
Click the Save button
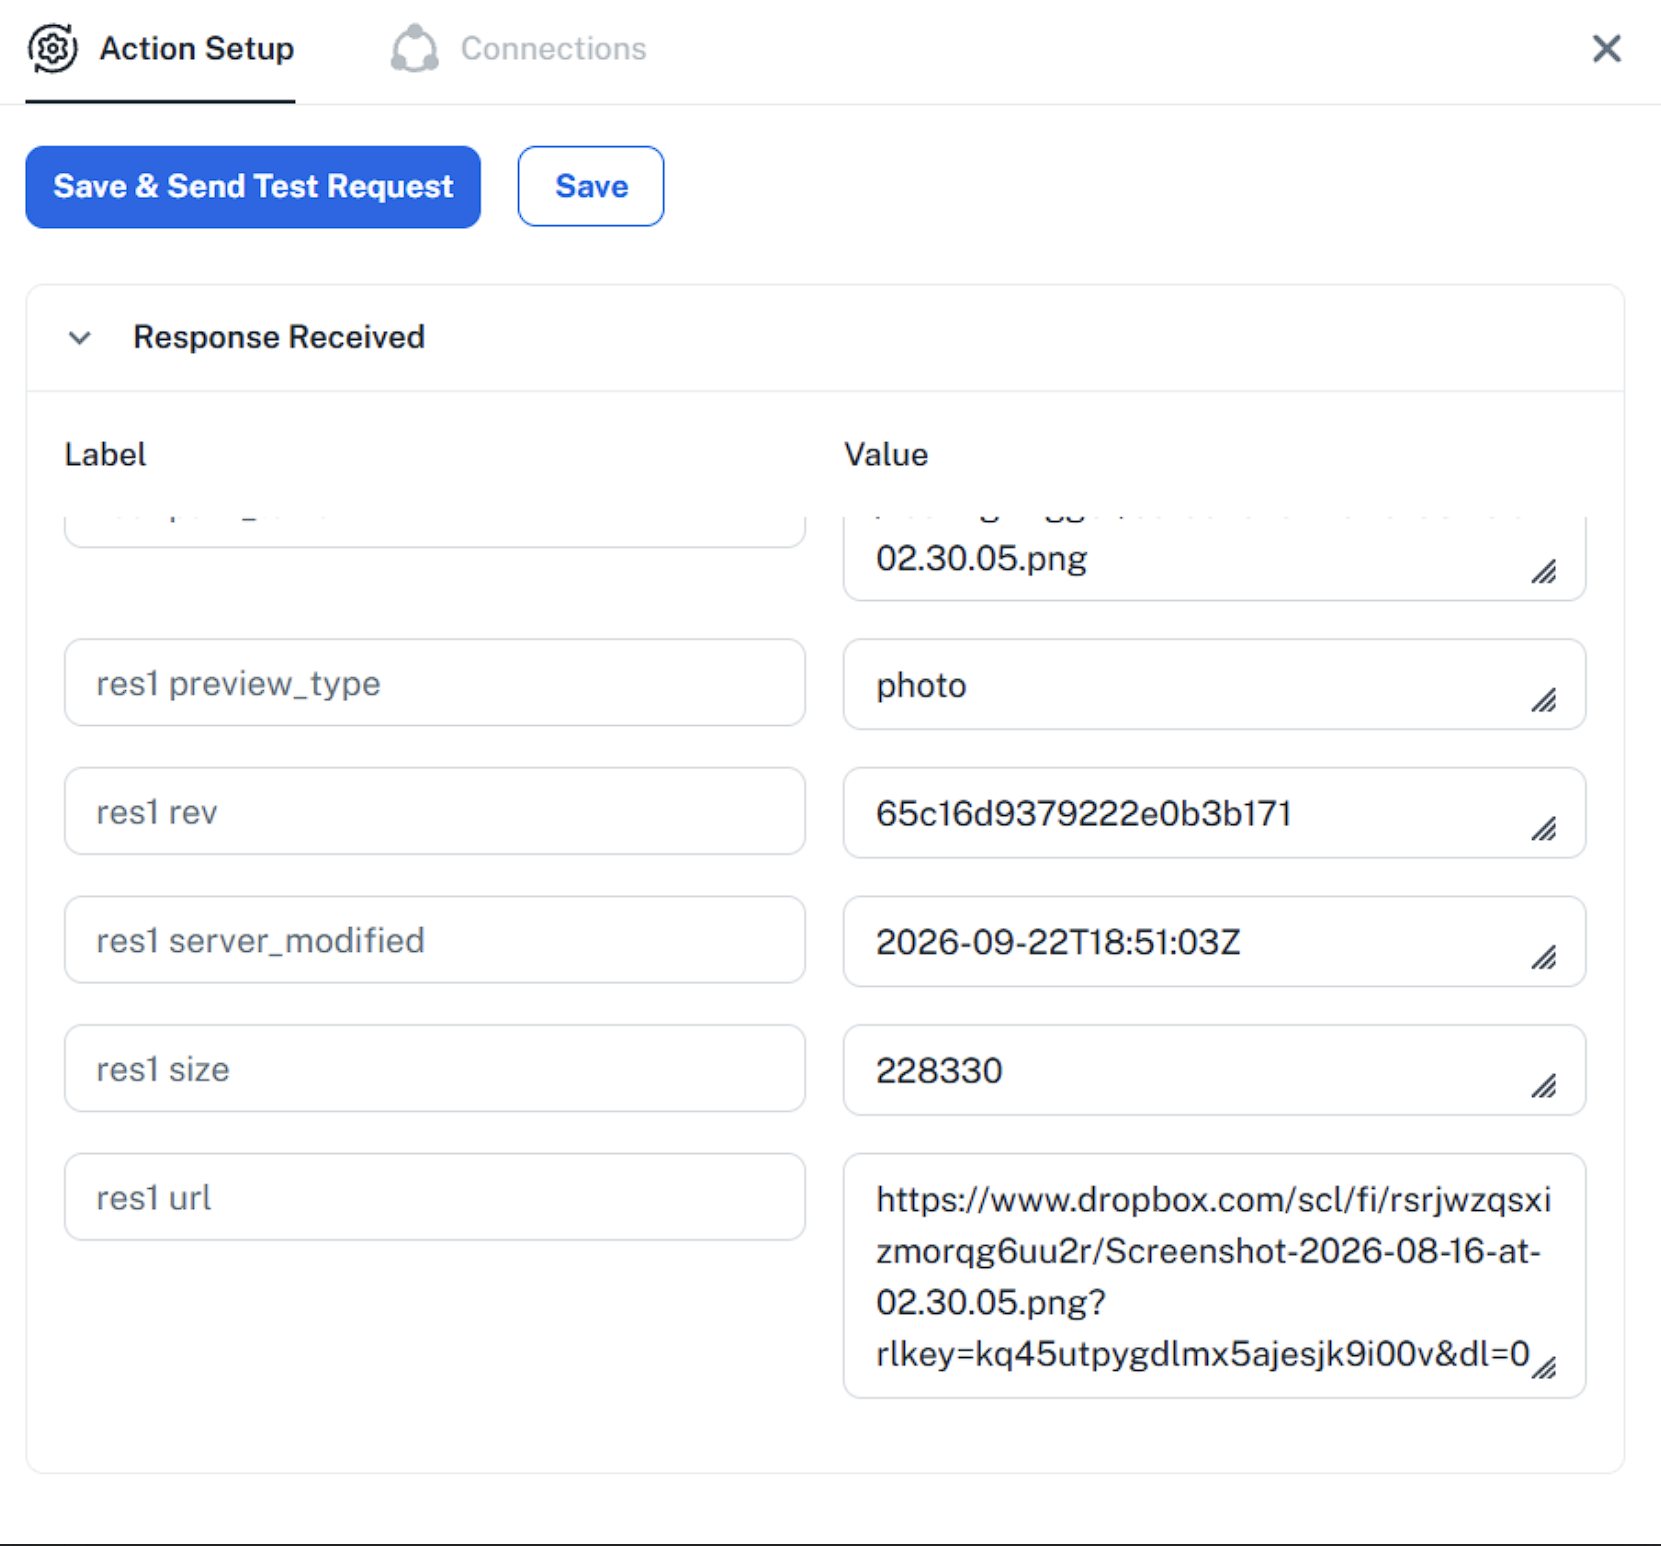point(591,187)
